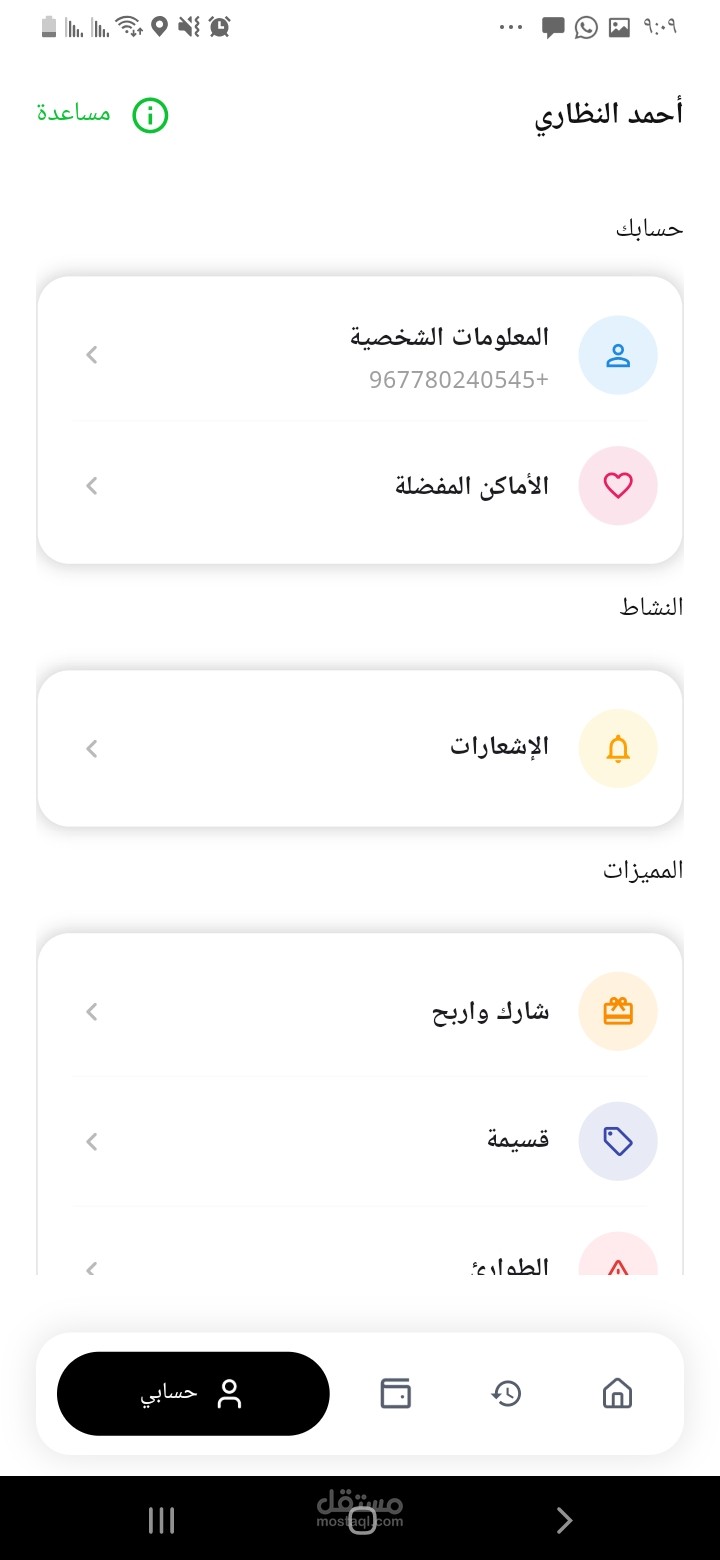The height and width of the screenshot is (1560, 720).
Task: Tap the pink heart favorite places icon
Action: pos(618,486)
